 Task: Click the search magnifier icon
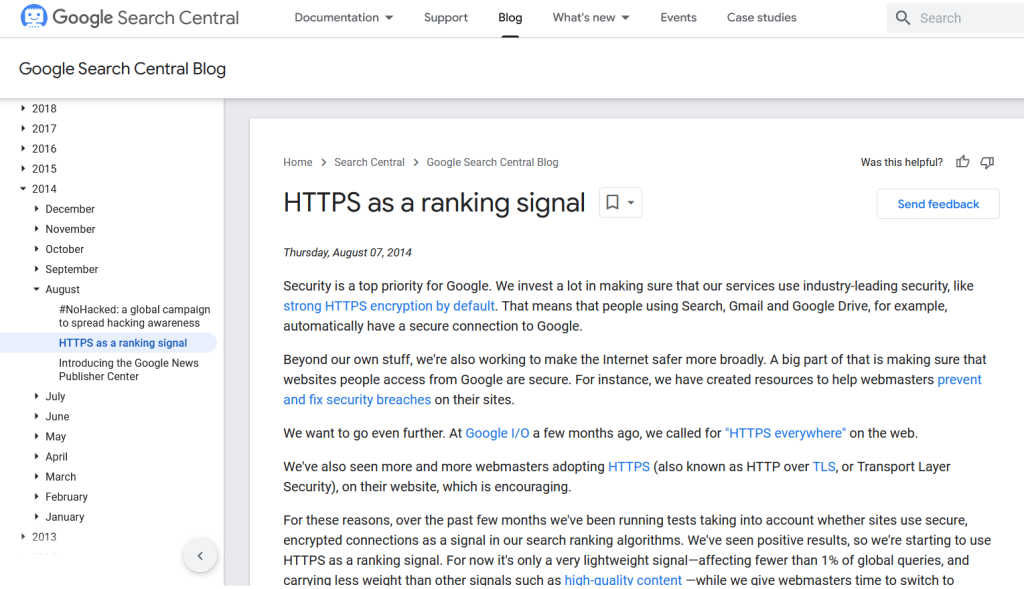click(903, 18)
